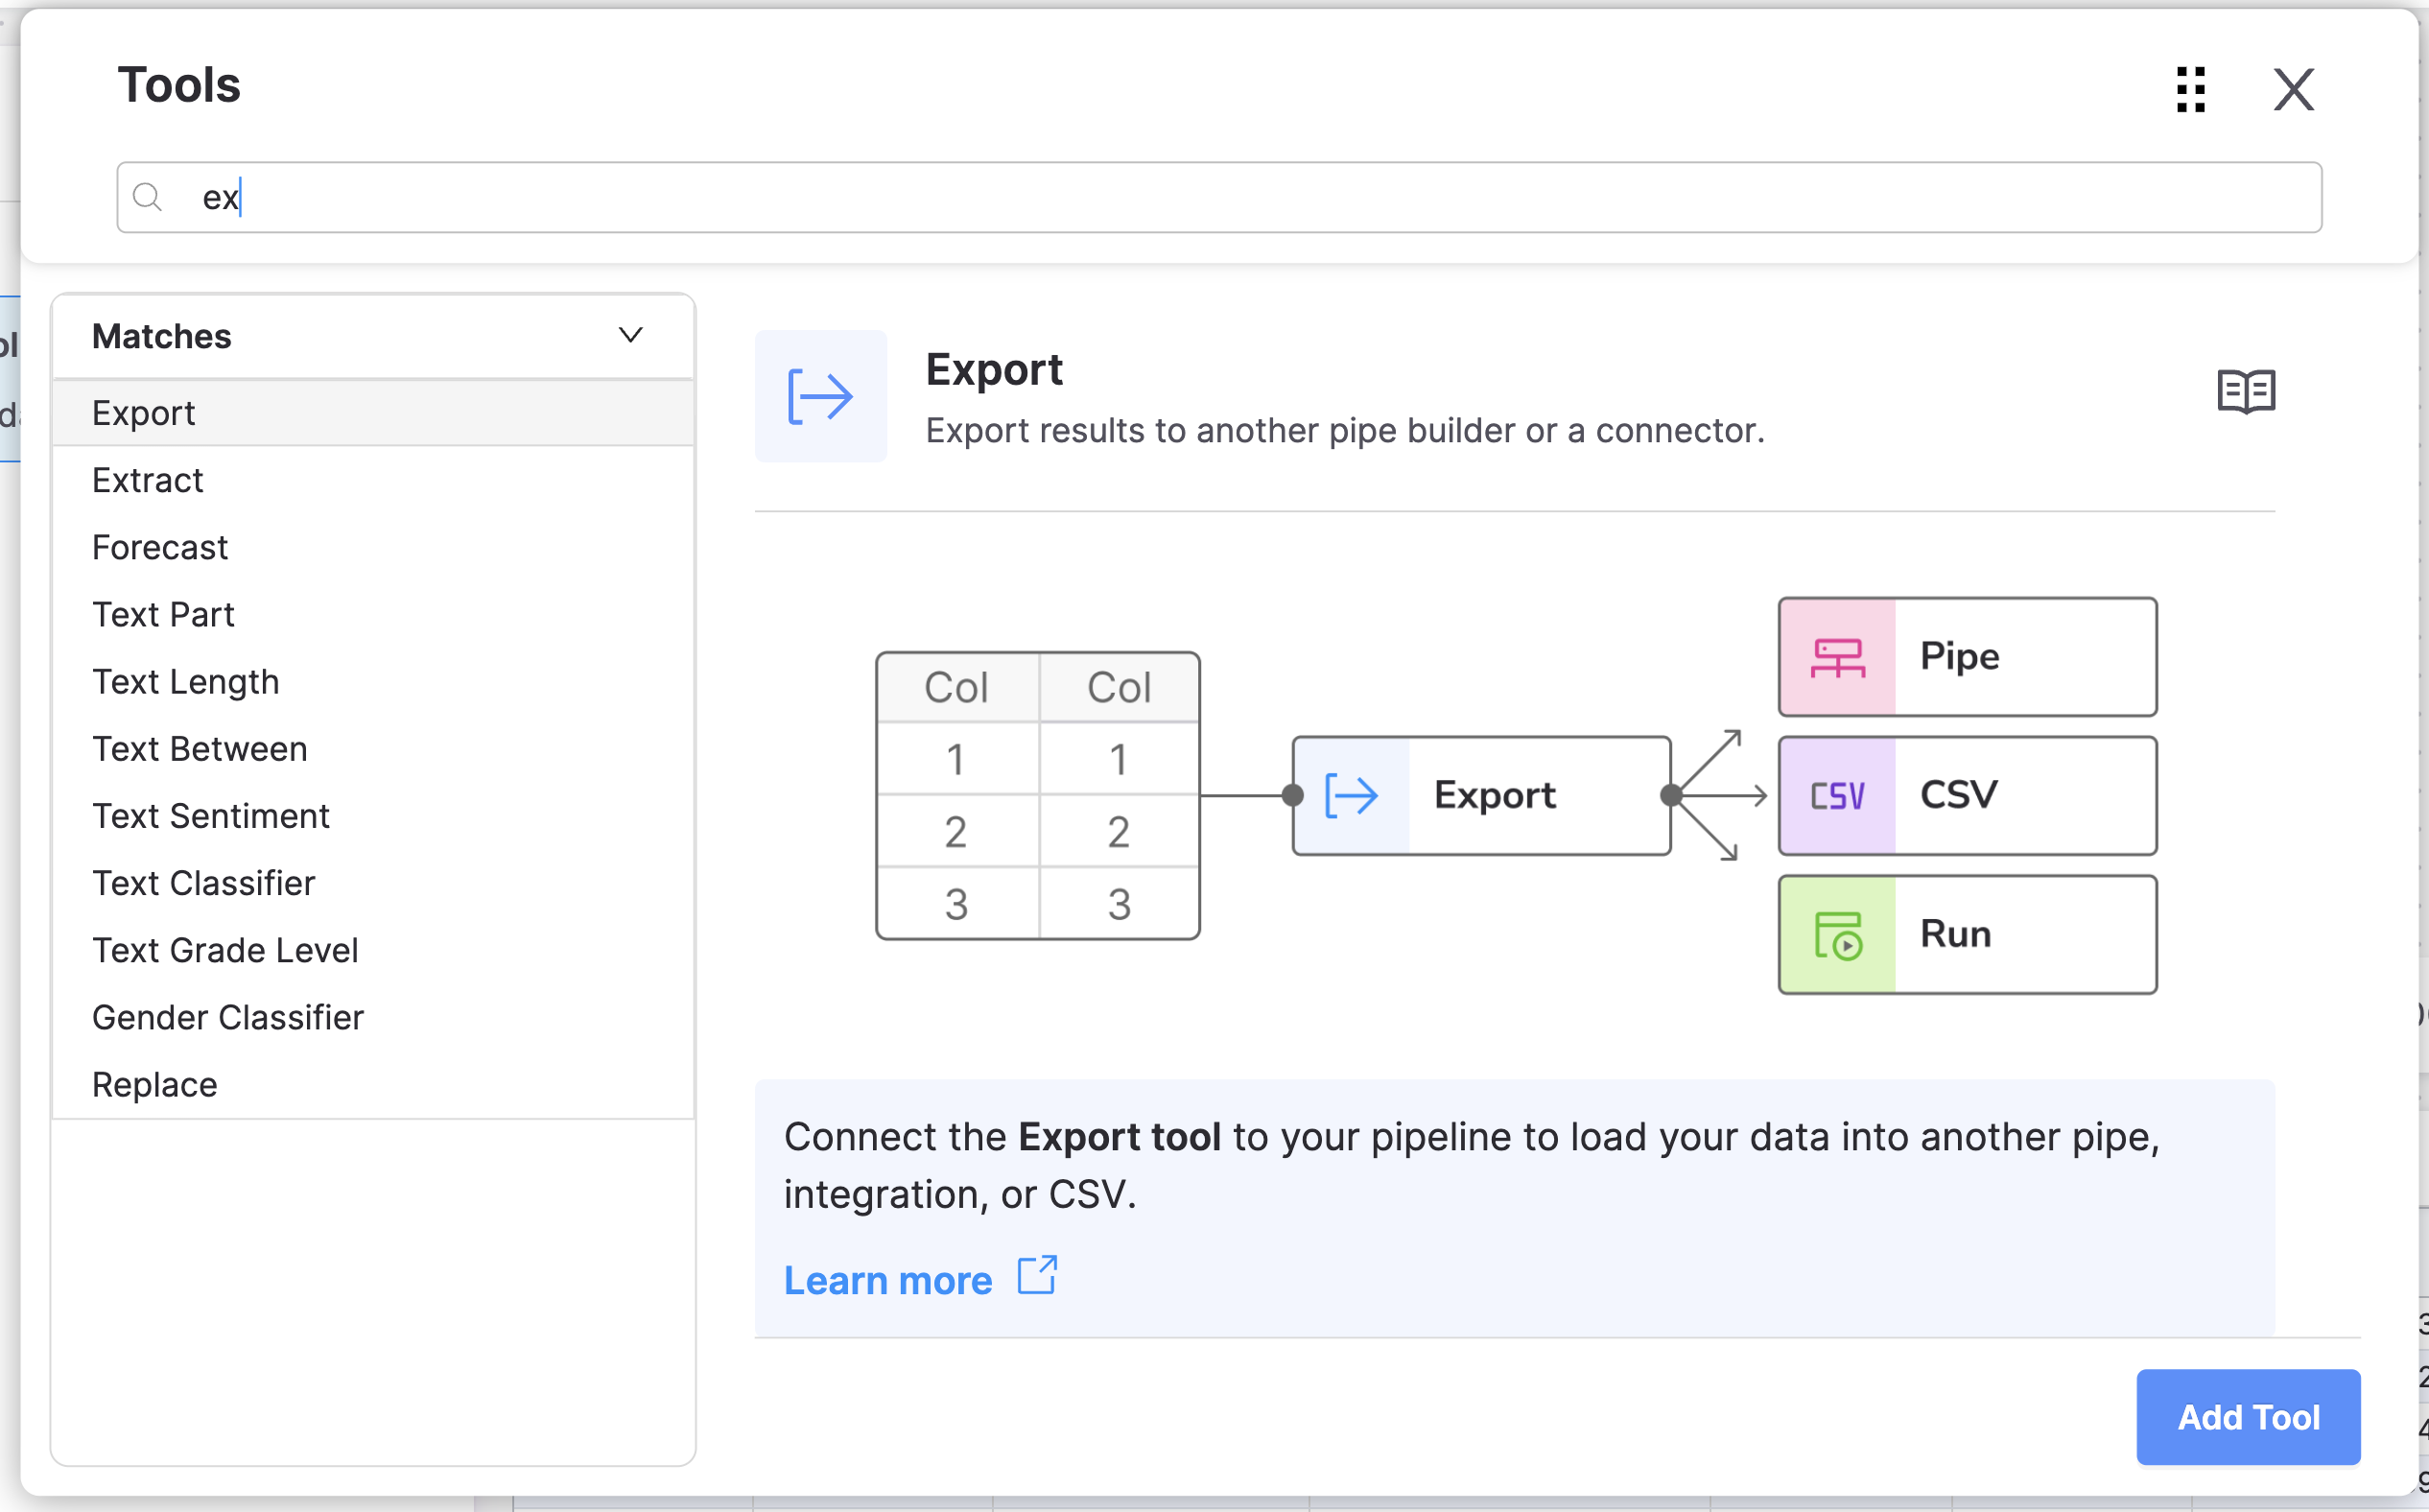
Task: Click the Export description sentence
Action: [1345, 431]
